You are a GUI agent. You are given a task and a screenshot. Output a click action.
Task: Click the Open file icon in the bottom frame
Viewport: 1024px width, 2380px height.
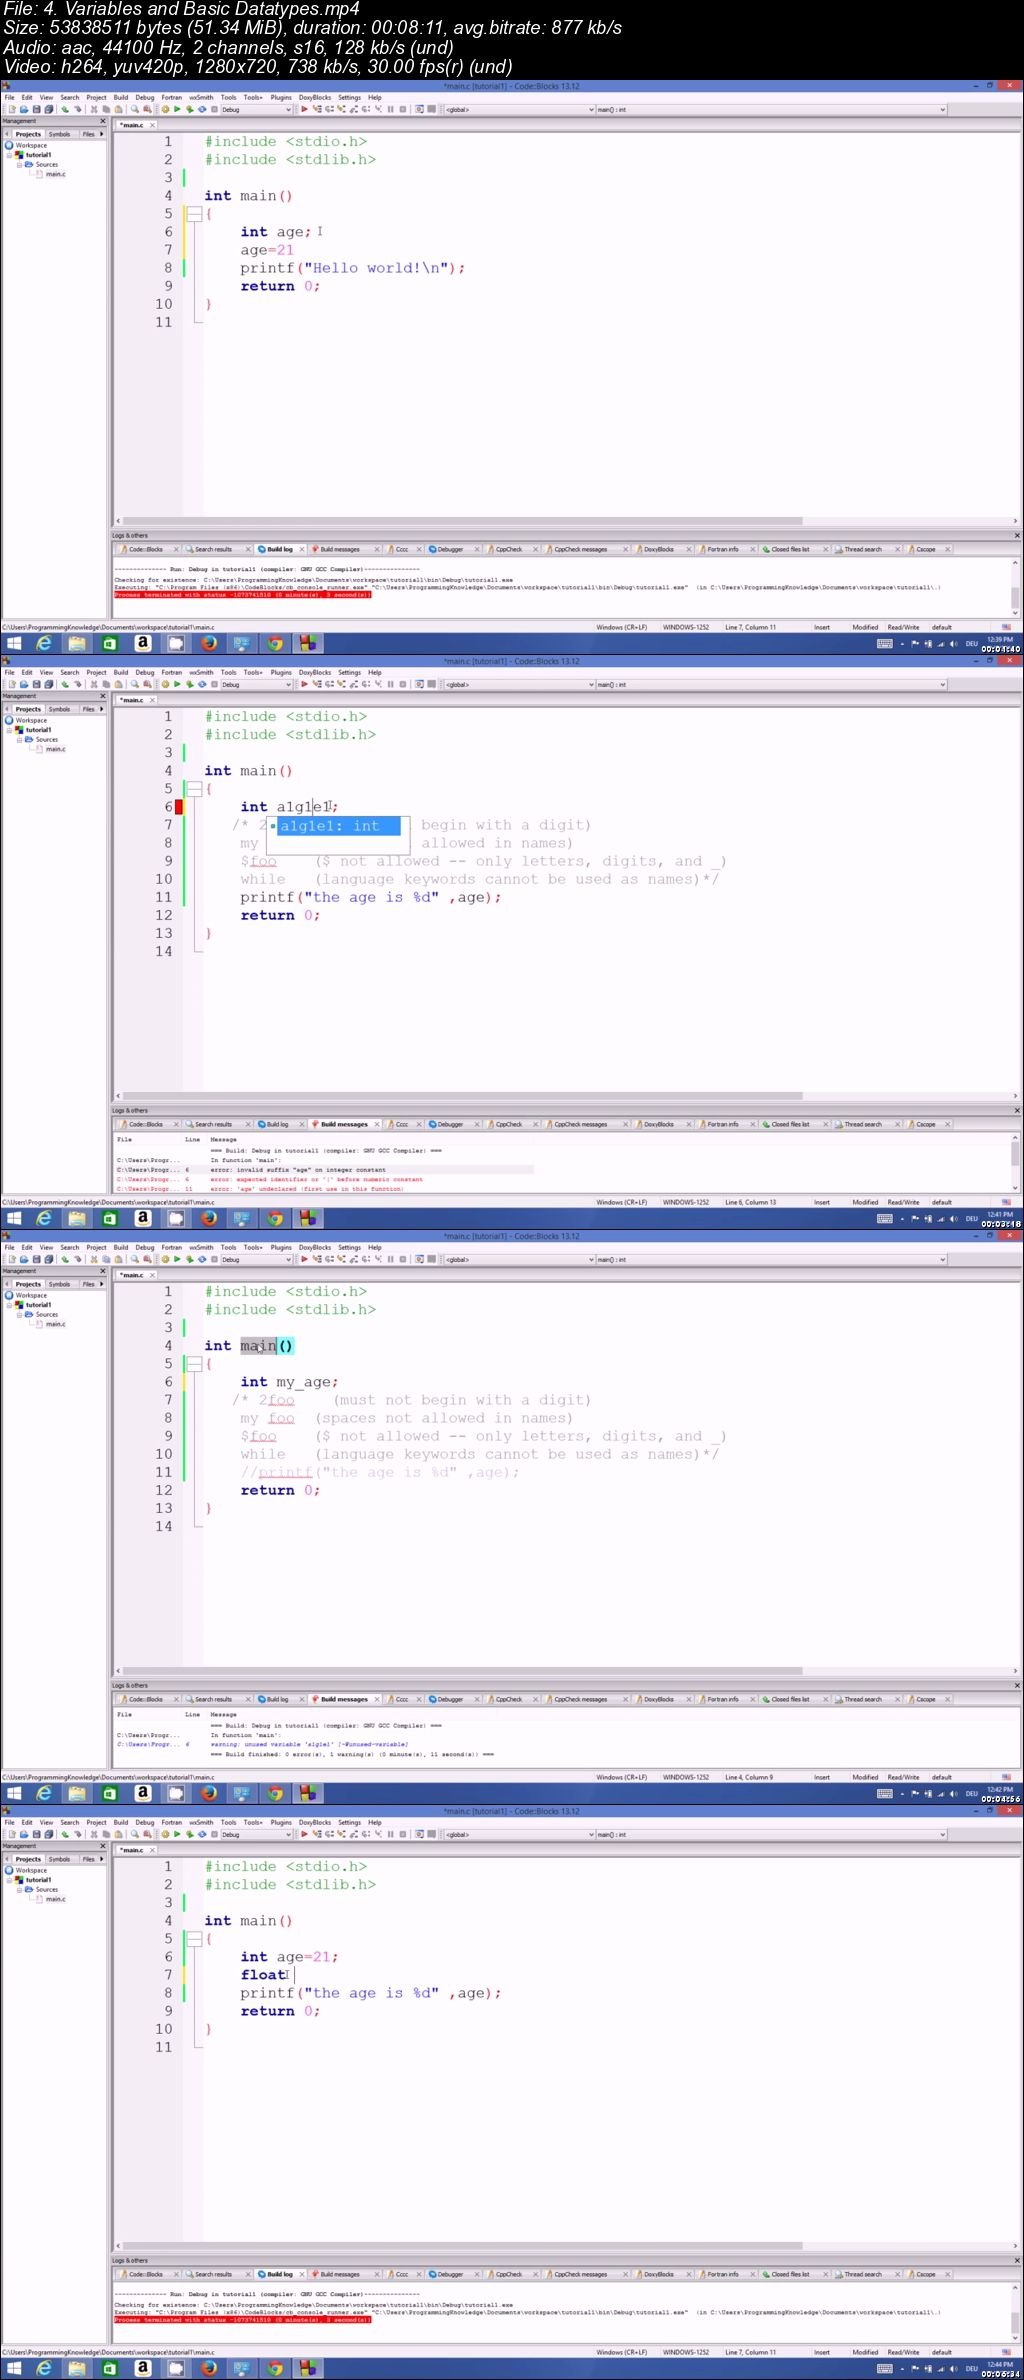coord(24,1835)
